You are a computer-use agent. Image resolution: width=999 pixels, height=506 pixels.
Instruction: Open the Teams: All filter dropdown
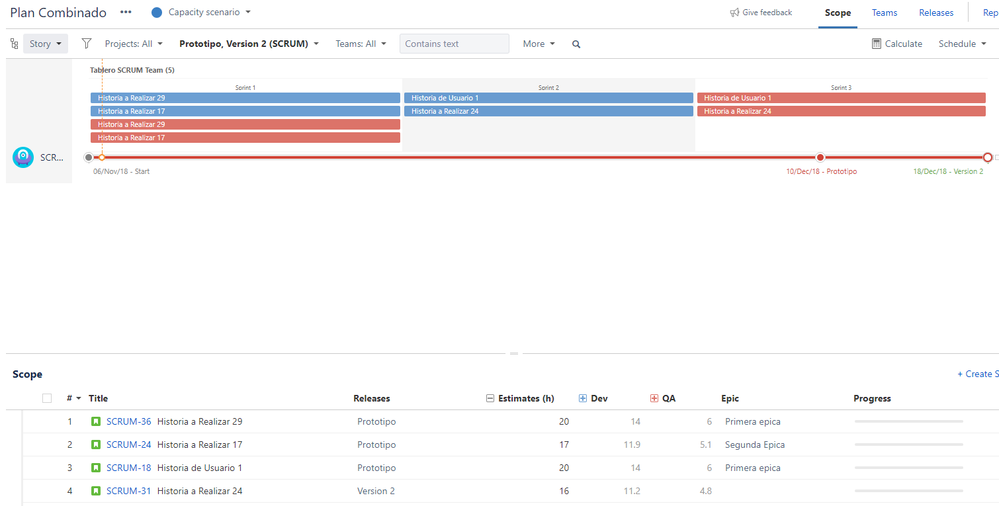[361, 44]
